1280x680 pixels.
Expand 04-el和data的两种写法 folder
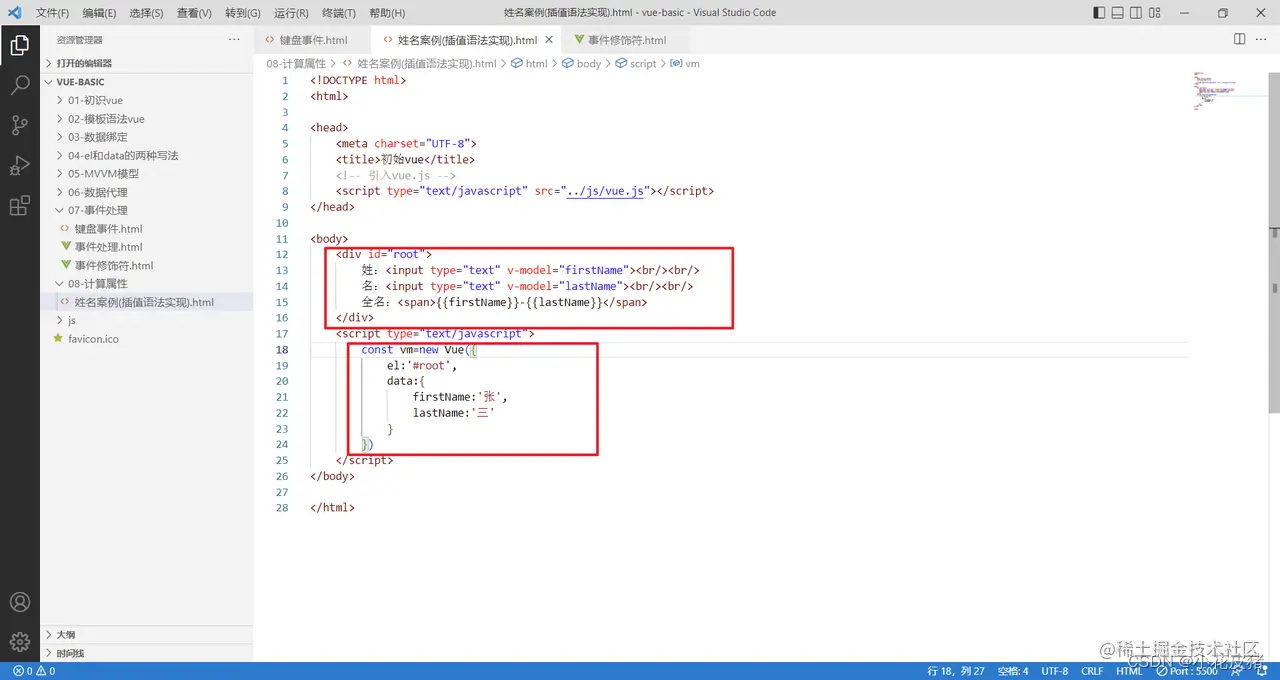point(147,155)
